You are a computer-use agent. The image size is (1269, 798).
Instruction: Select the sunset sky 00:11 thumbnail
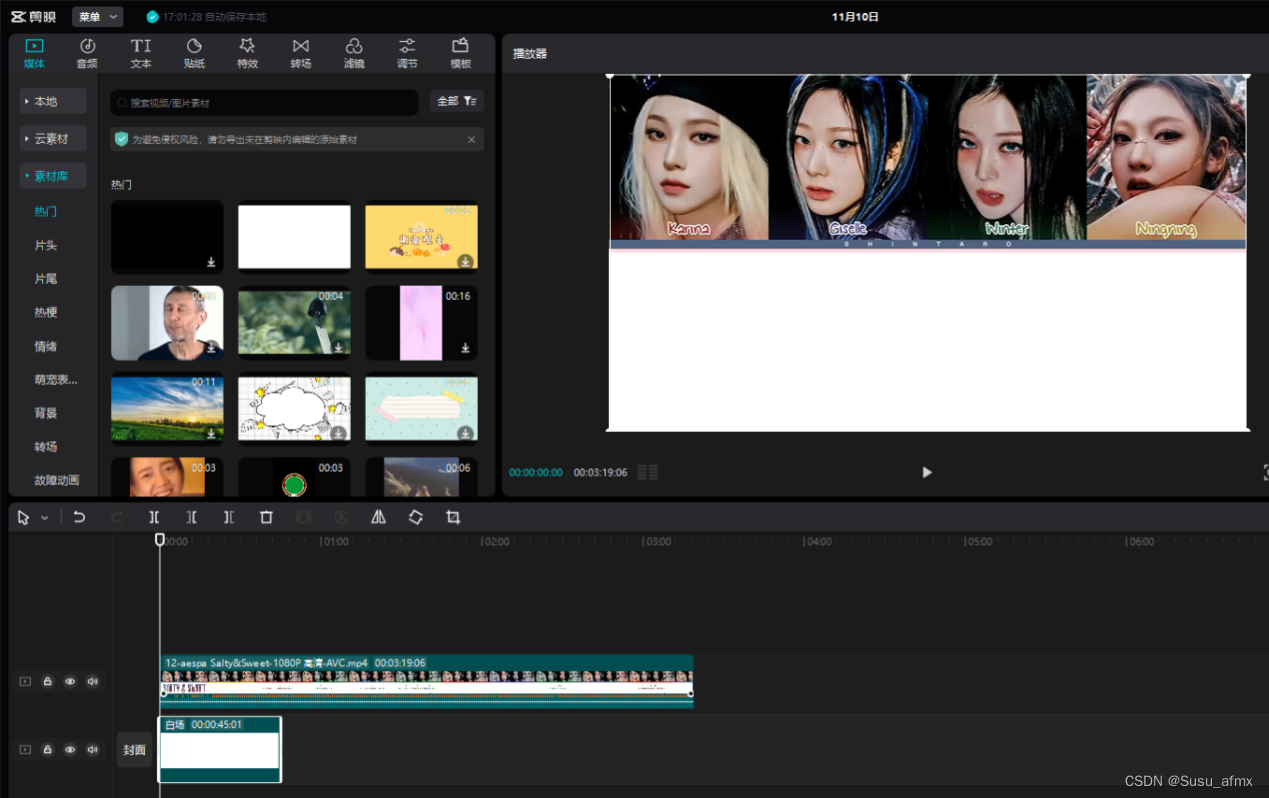pyautogui.click(x=167, y=407)
